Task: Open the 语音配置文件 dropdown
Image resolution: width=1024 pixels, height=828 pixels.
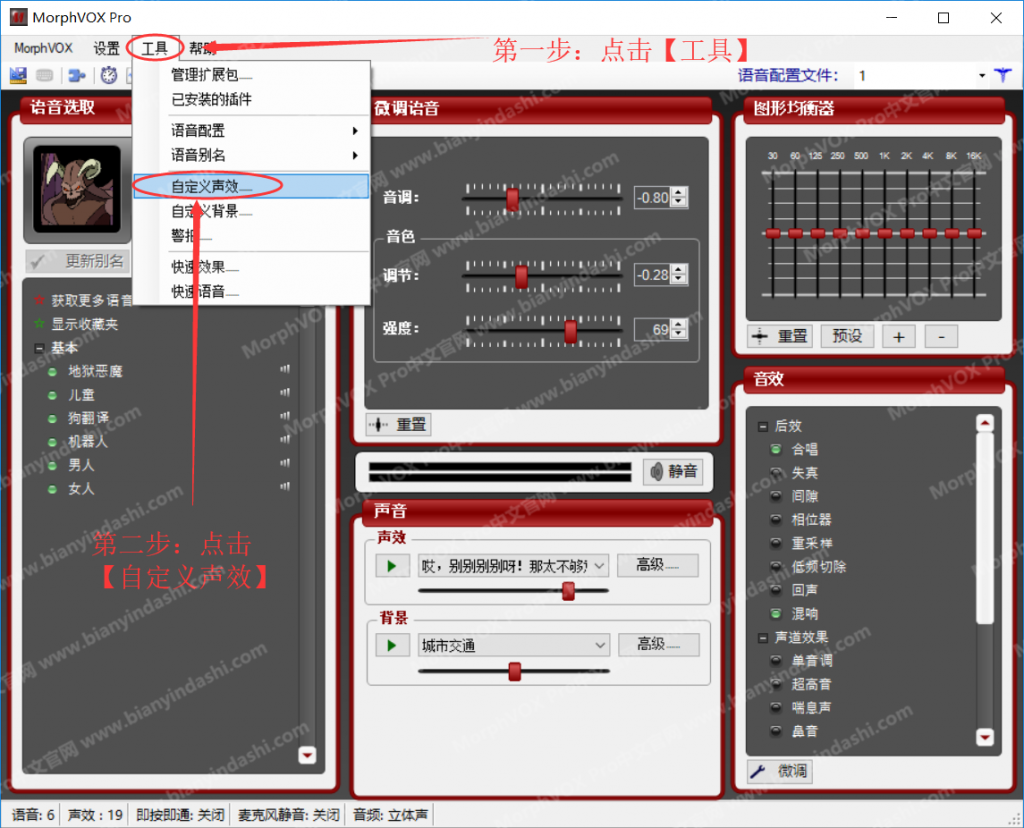Action: pyautogui.click(x=982, y=76)
